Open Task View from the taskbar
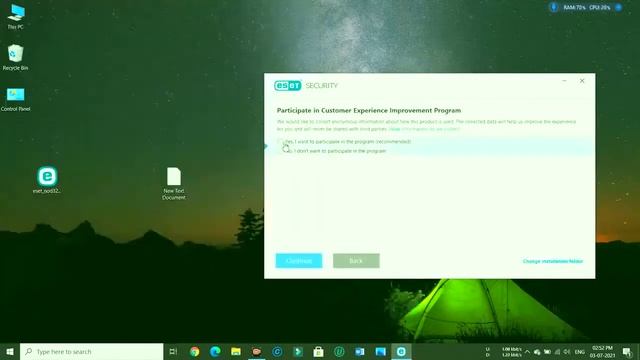This screenshot has width=640, height=360. tap(173, 351)
